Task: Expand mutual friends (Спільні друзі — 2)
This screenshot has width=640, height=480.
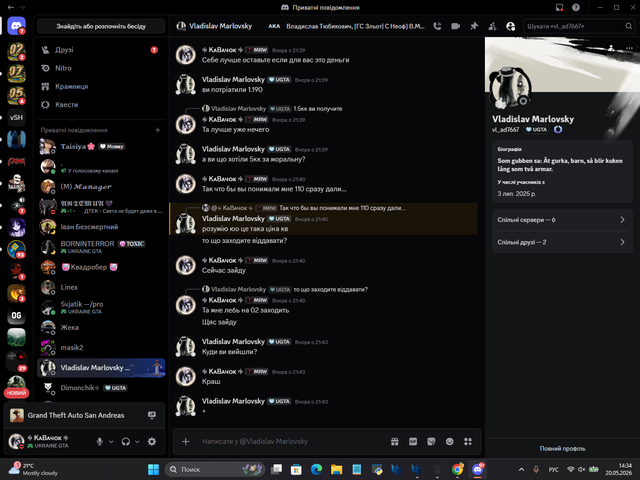Action: (562, 242)
